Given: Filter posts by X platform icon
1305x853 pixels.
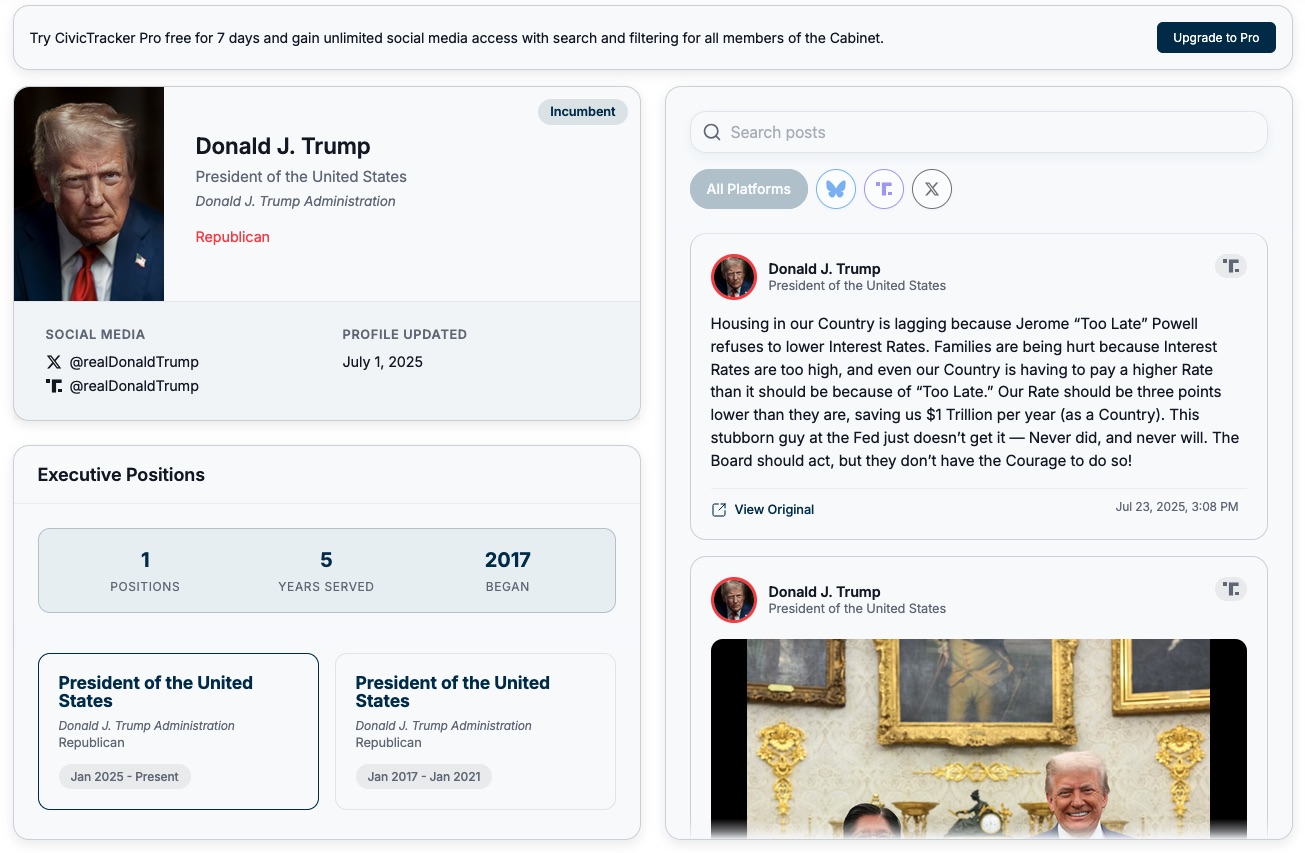Looking at the screenshot, I should tap(932, 189).
